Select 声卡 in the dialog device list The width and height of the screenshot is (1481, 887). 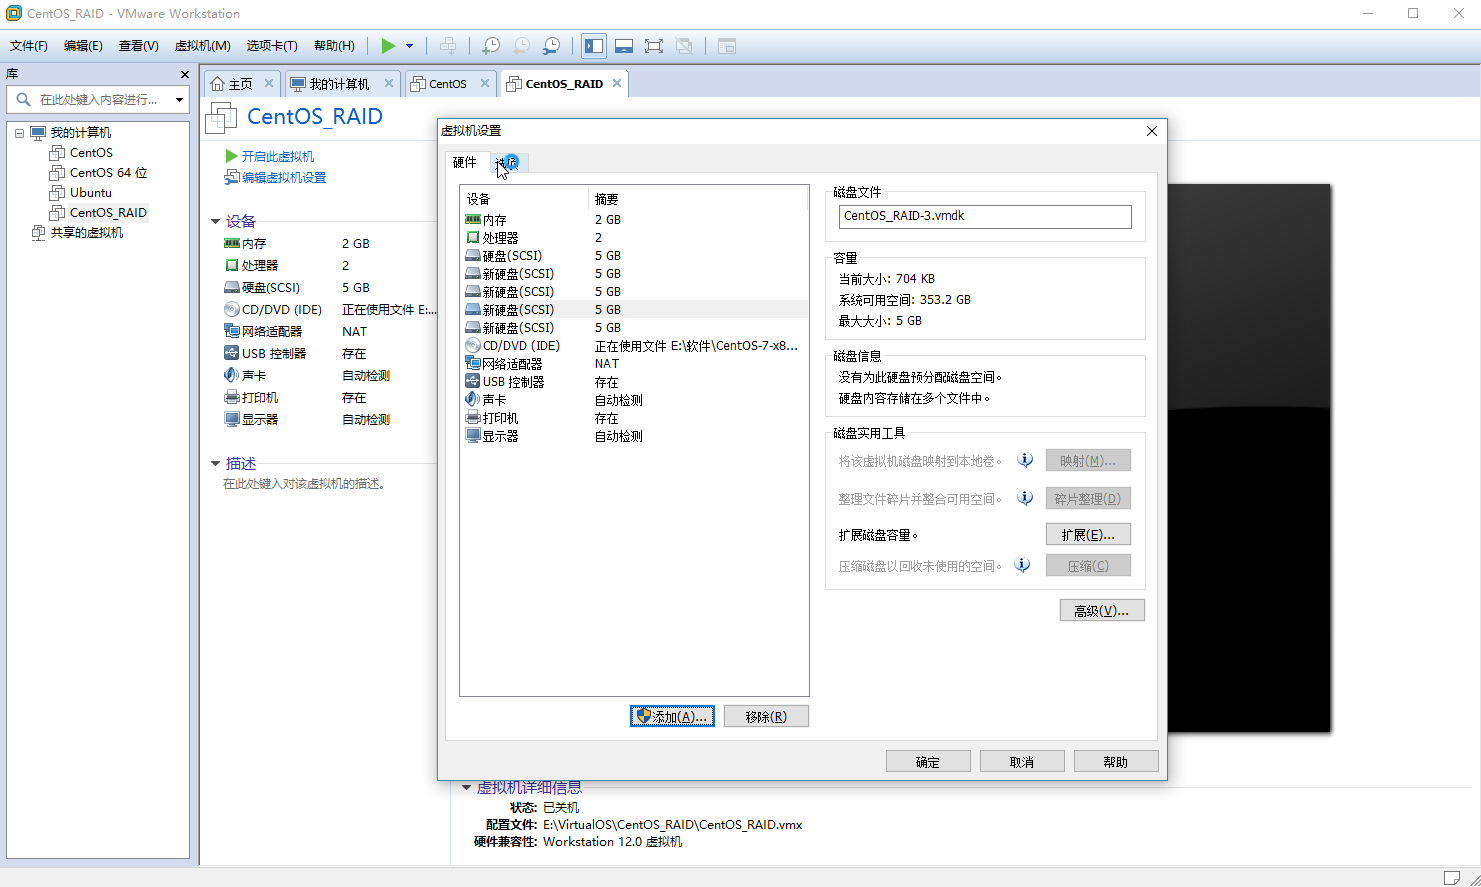[634, 400]
